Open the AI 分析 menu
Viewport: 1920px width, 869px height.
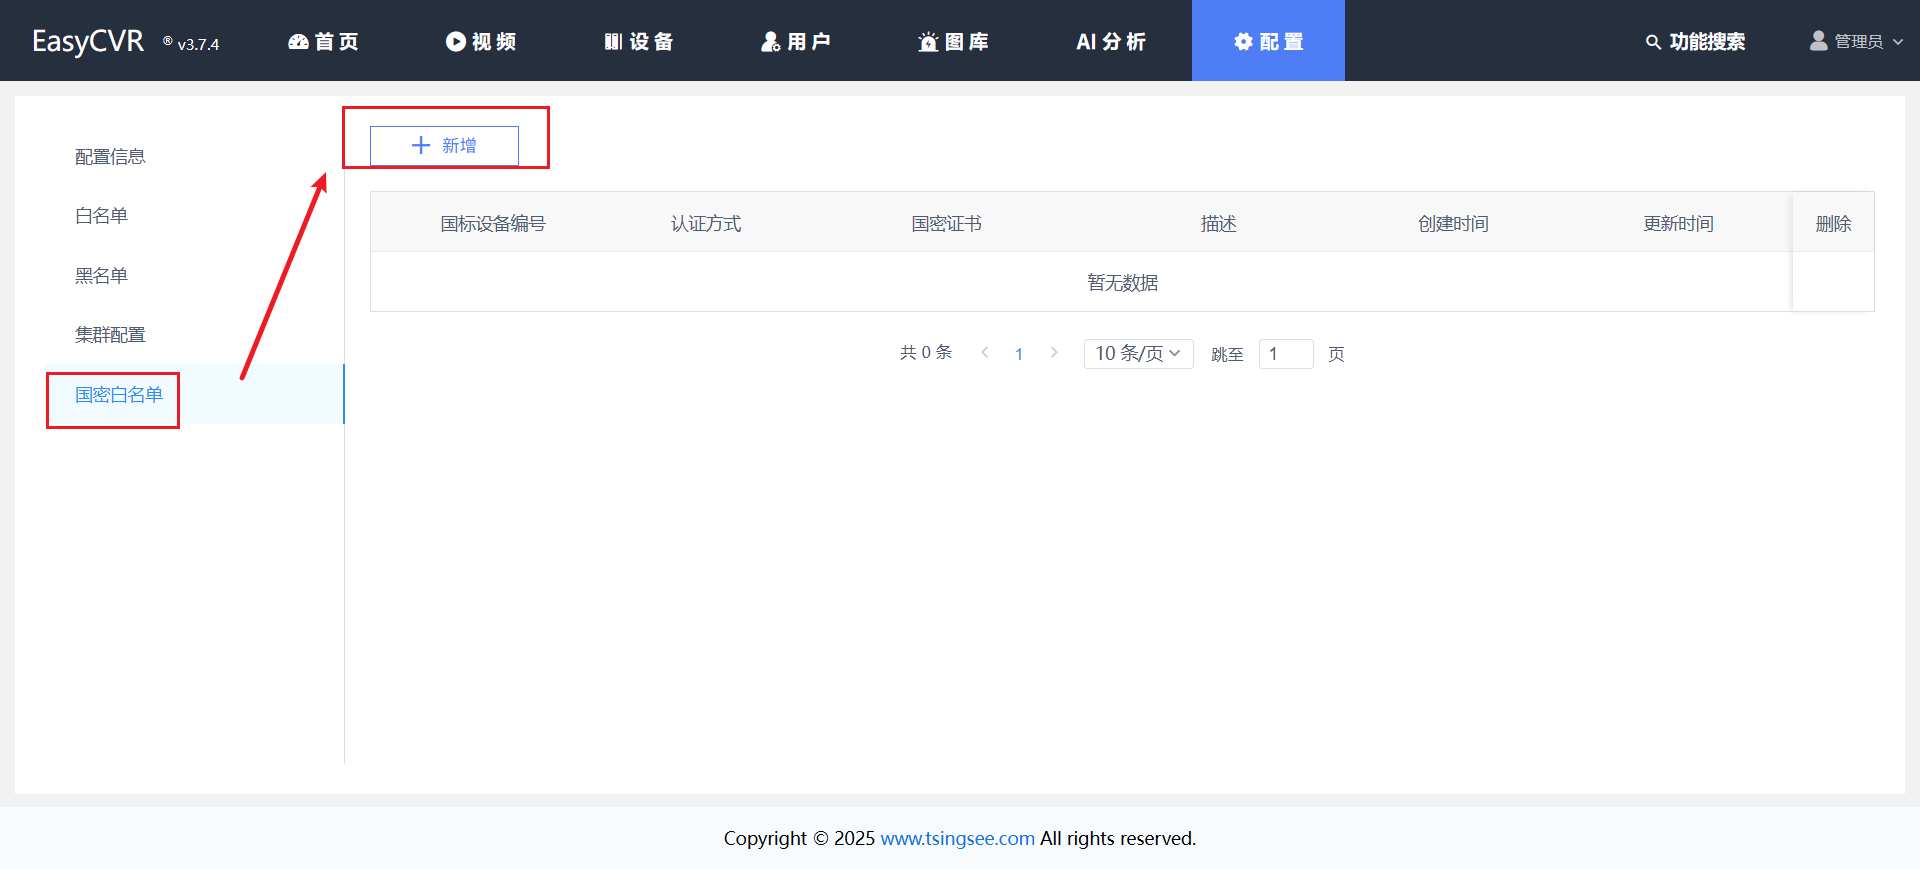coord(1111,42)
